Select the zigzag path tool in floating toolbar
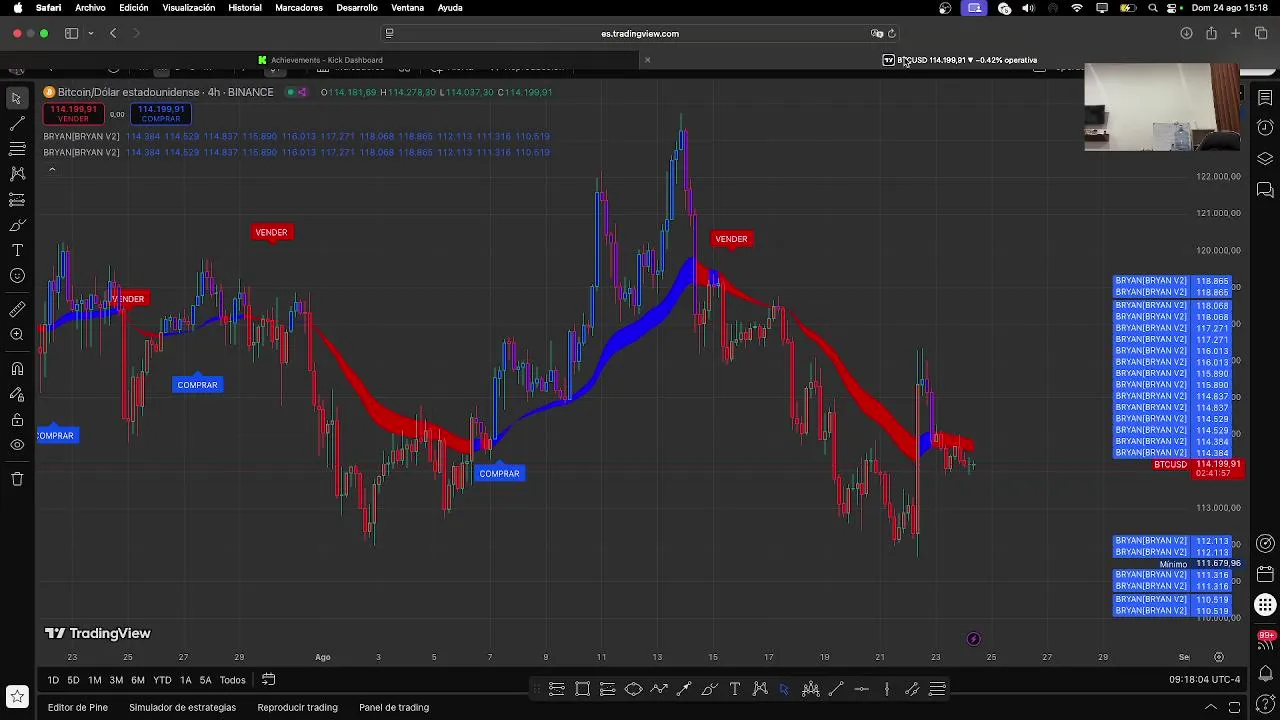The height and width of the screenshot is (720, 1280). [x=659, y=689]
